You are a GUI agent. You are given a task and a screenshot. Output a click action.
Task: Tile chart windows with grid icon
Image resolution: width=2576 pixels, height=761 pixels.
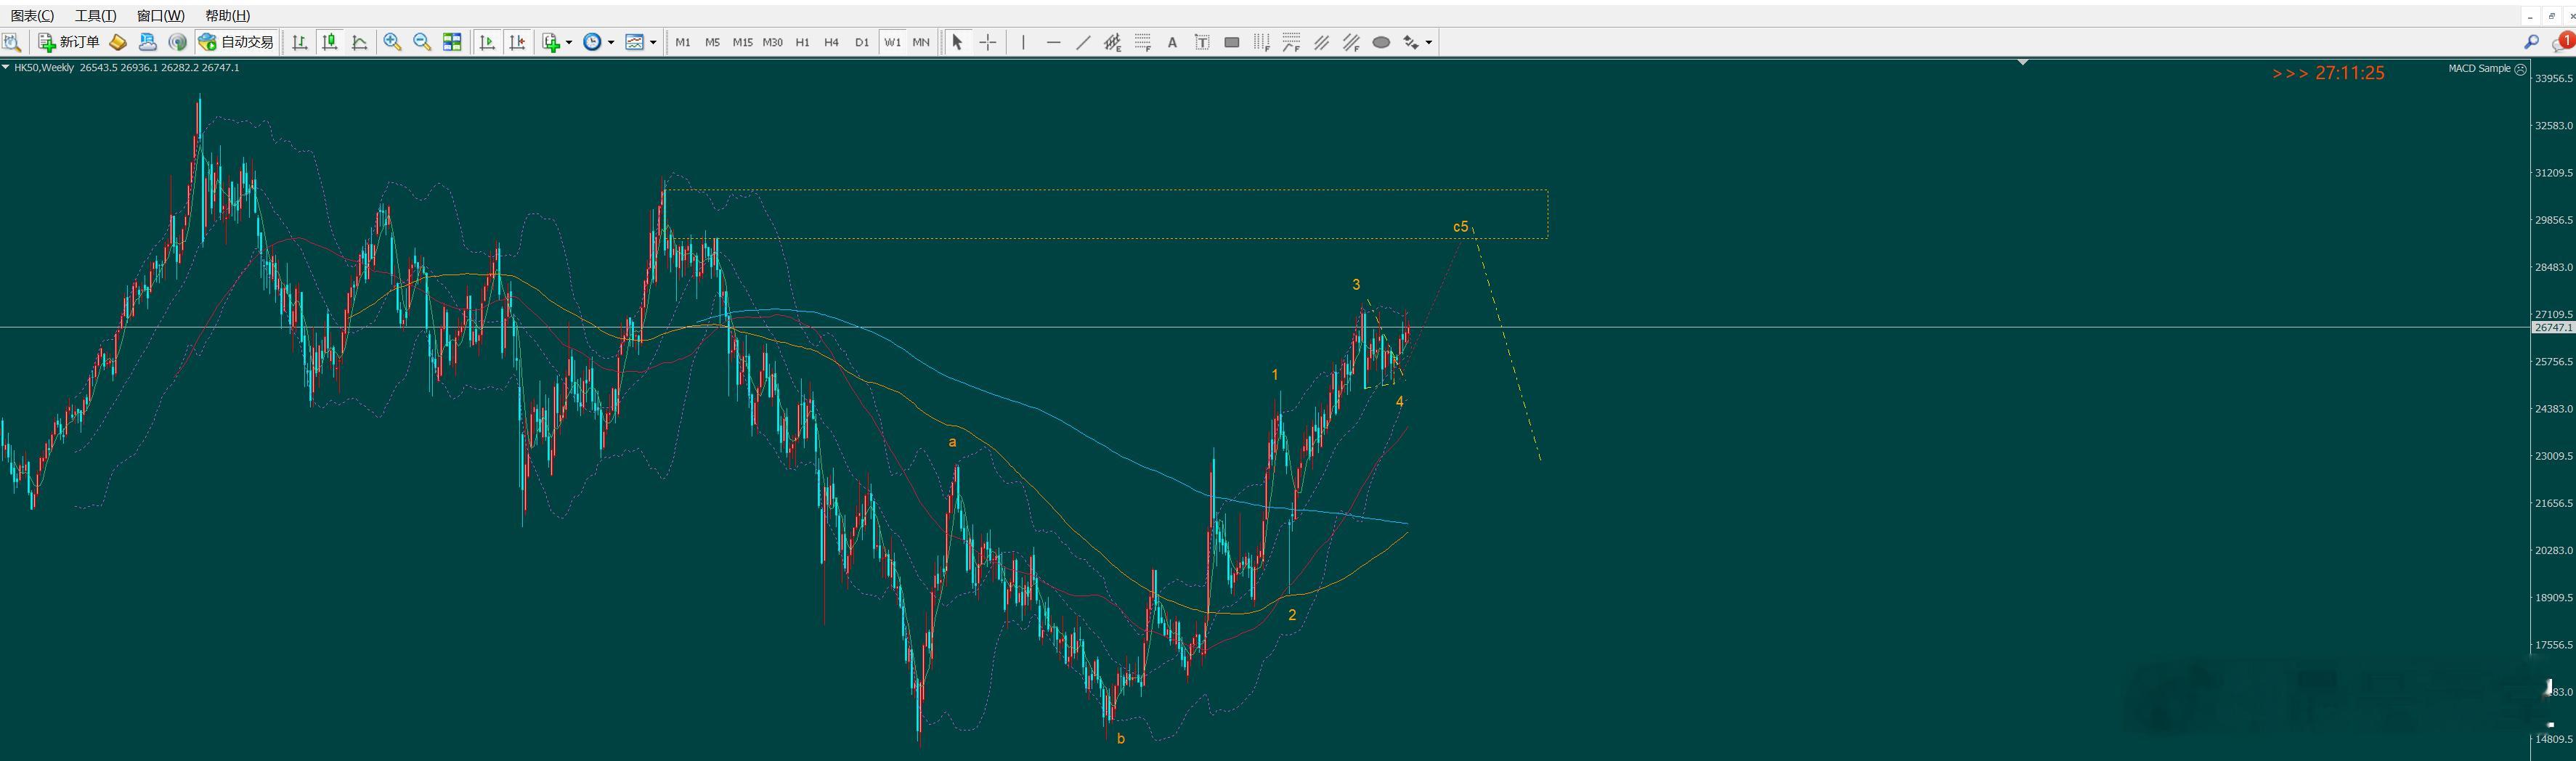(x=452, y=42)
